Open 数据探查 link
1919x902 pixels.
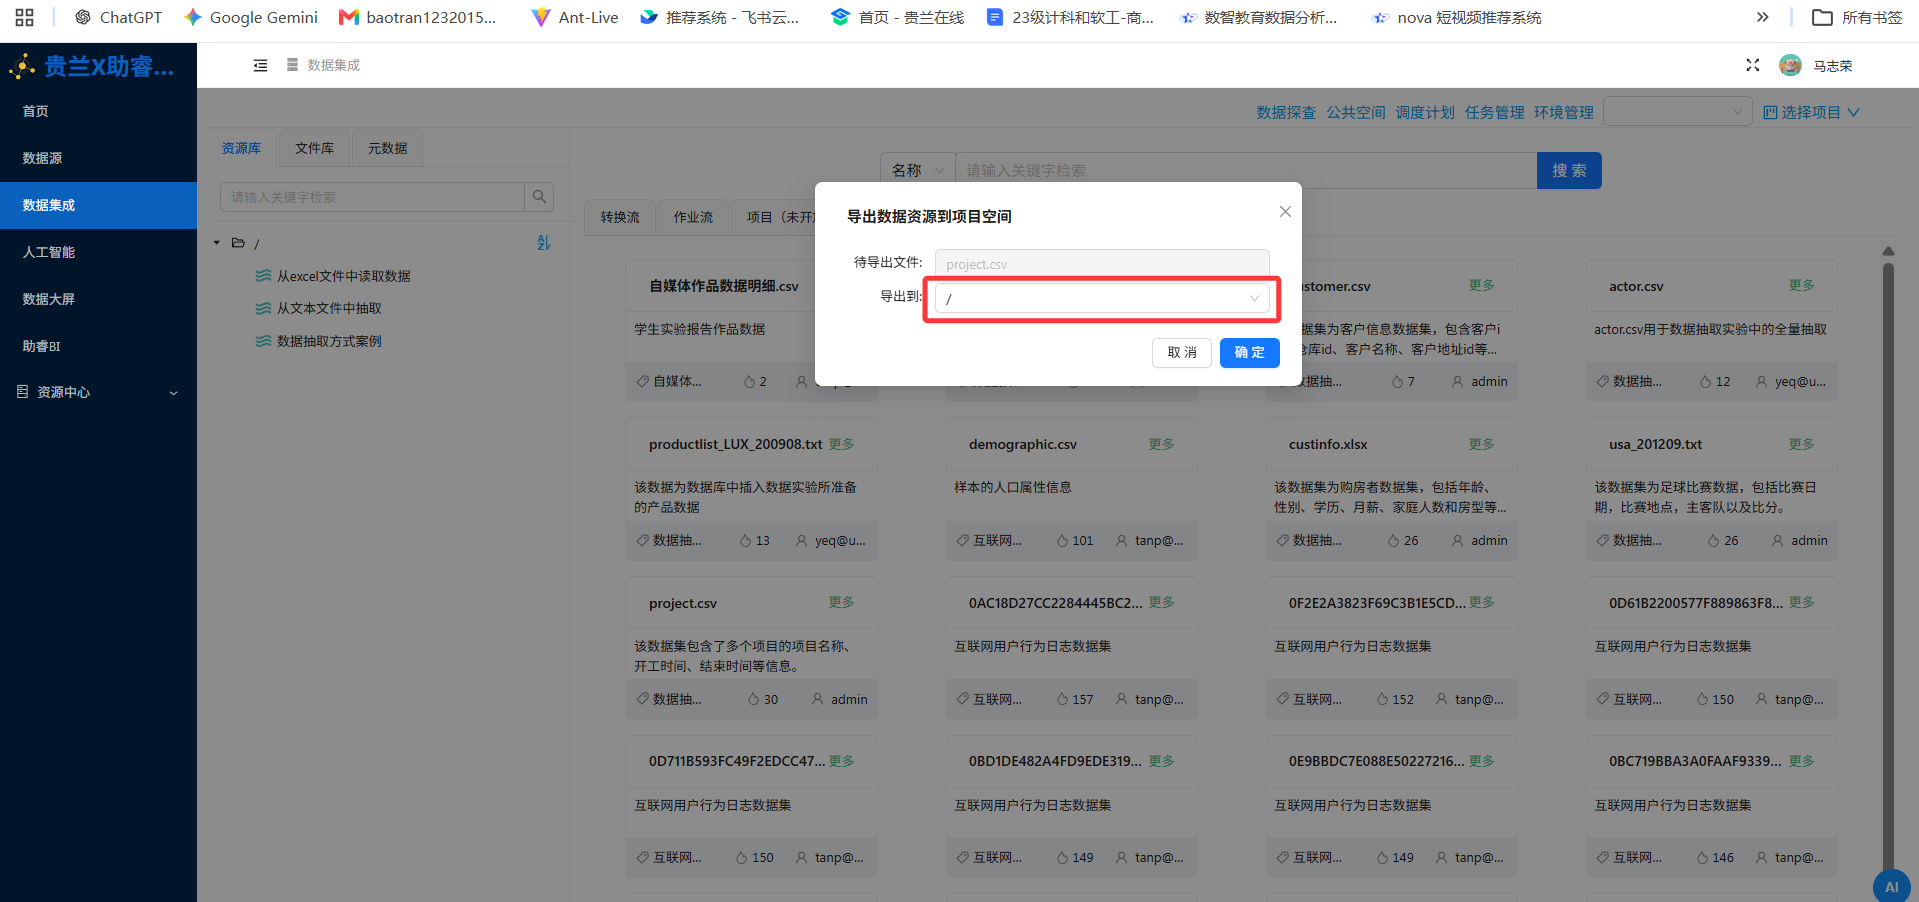pos(1286,112)
